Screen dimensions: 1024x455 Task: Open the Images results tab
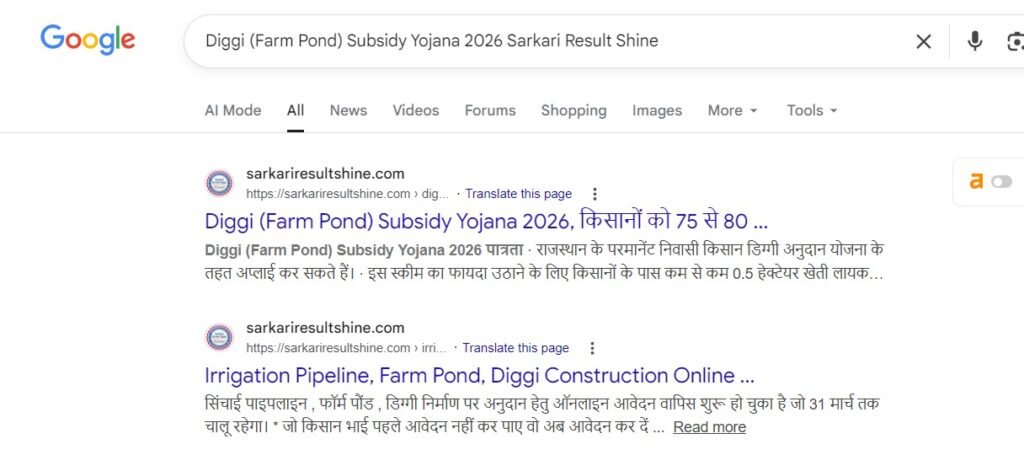657,111
